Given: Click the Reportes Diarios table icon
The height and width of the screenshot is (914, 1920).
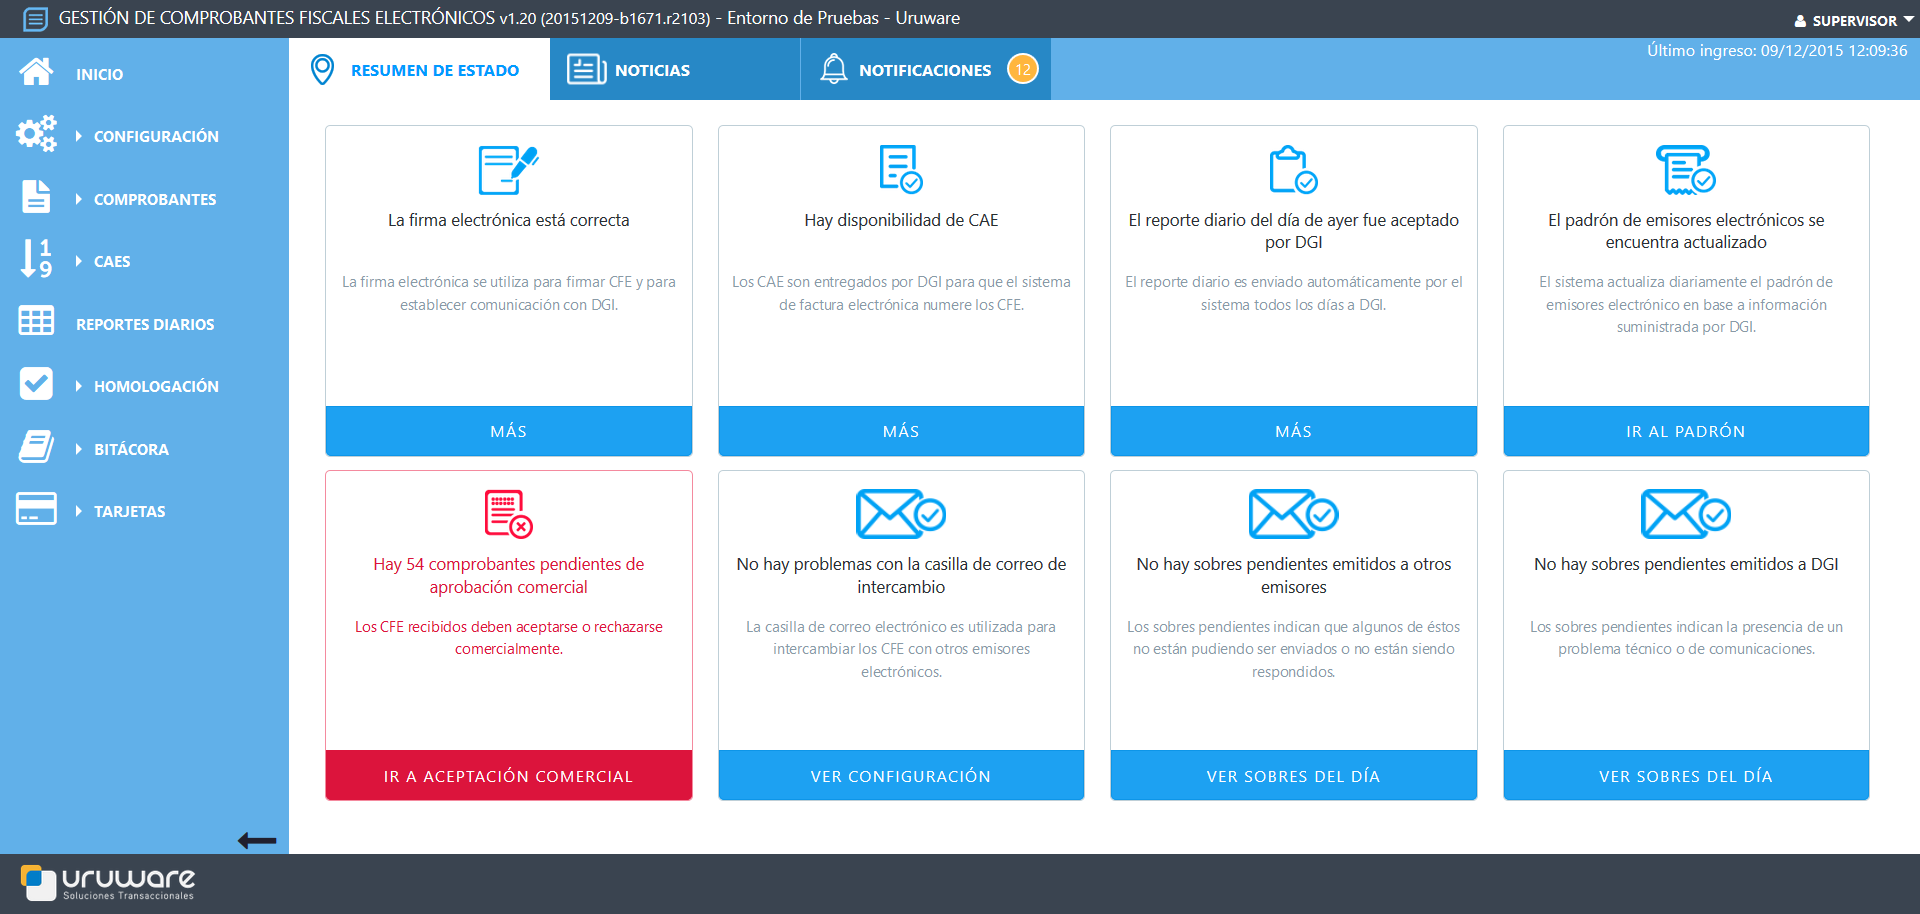Looking at the screenshot, I should (x=36, y=322).
